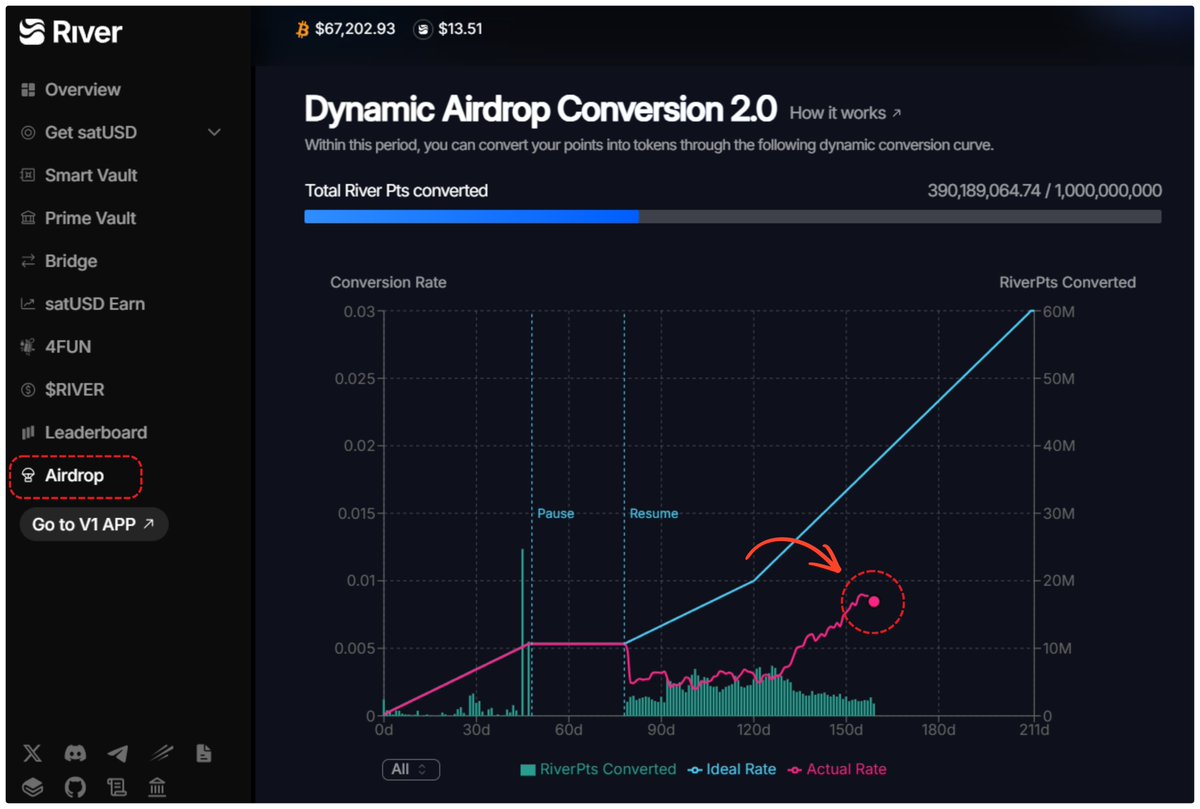
Task: Click the Airdrop parachute icon
Action: 28,476
